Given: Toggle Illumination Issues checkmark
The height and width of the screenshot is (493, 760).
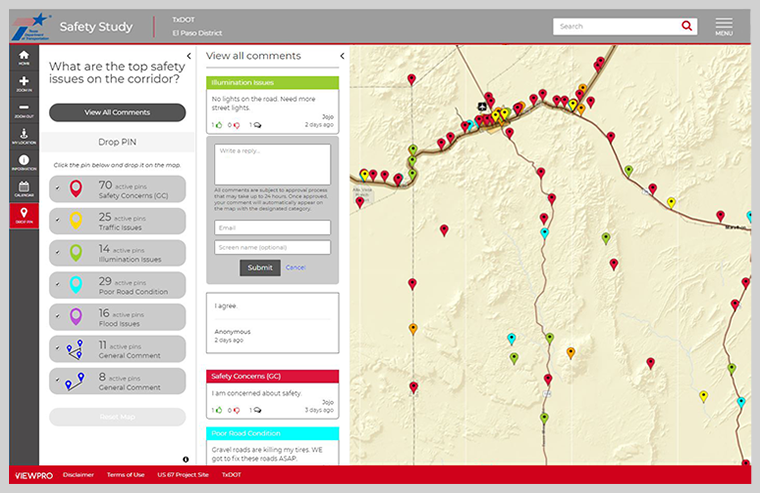Looking at the screenshot, I should (58, 252).
